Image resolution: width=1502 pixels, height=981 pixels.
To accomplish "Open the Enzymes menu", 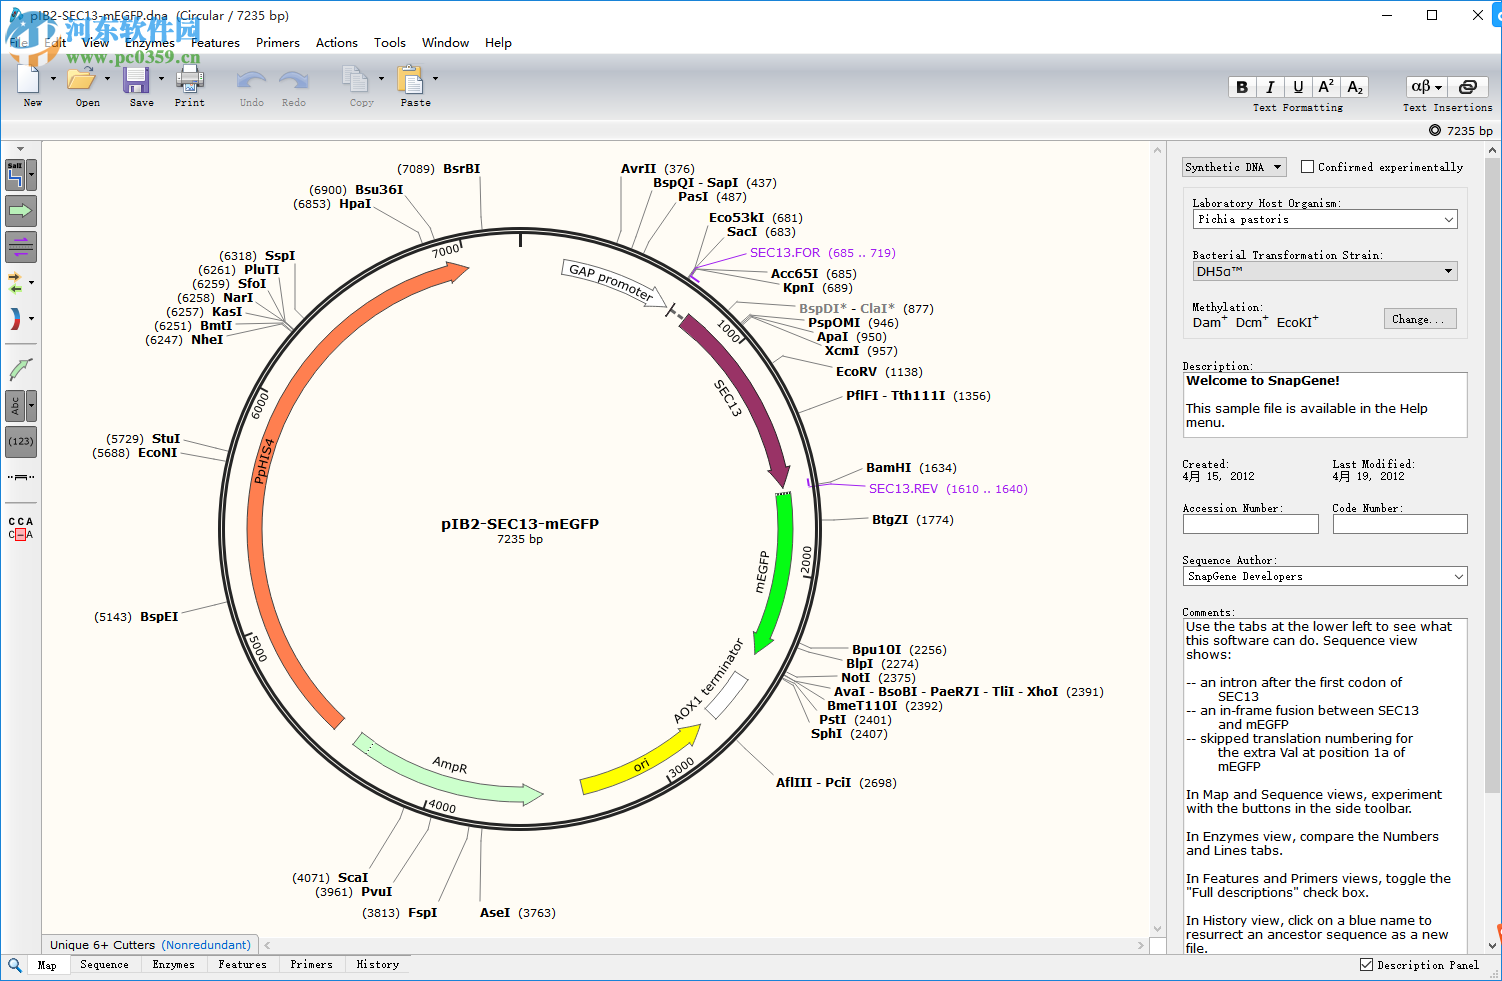I will [x=150, y=42].
